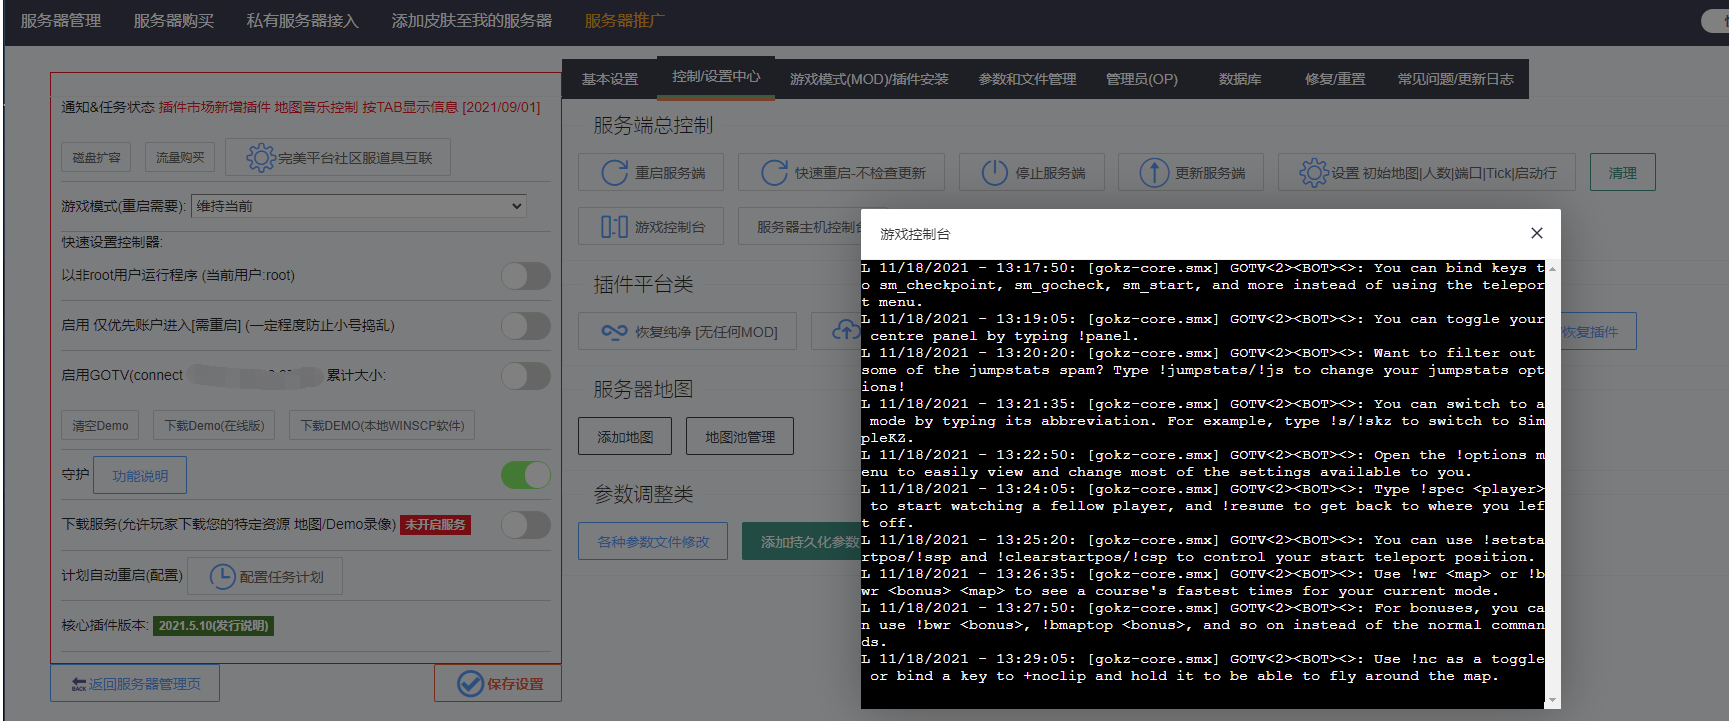Click the clock icon for 配置任务计划
Image resolution: width=1729 pixels, height=721 pixels.
(222, 577)
